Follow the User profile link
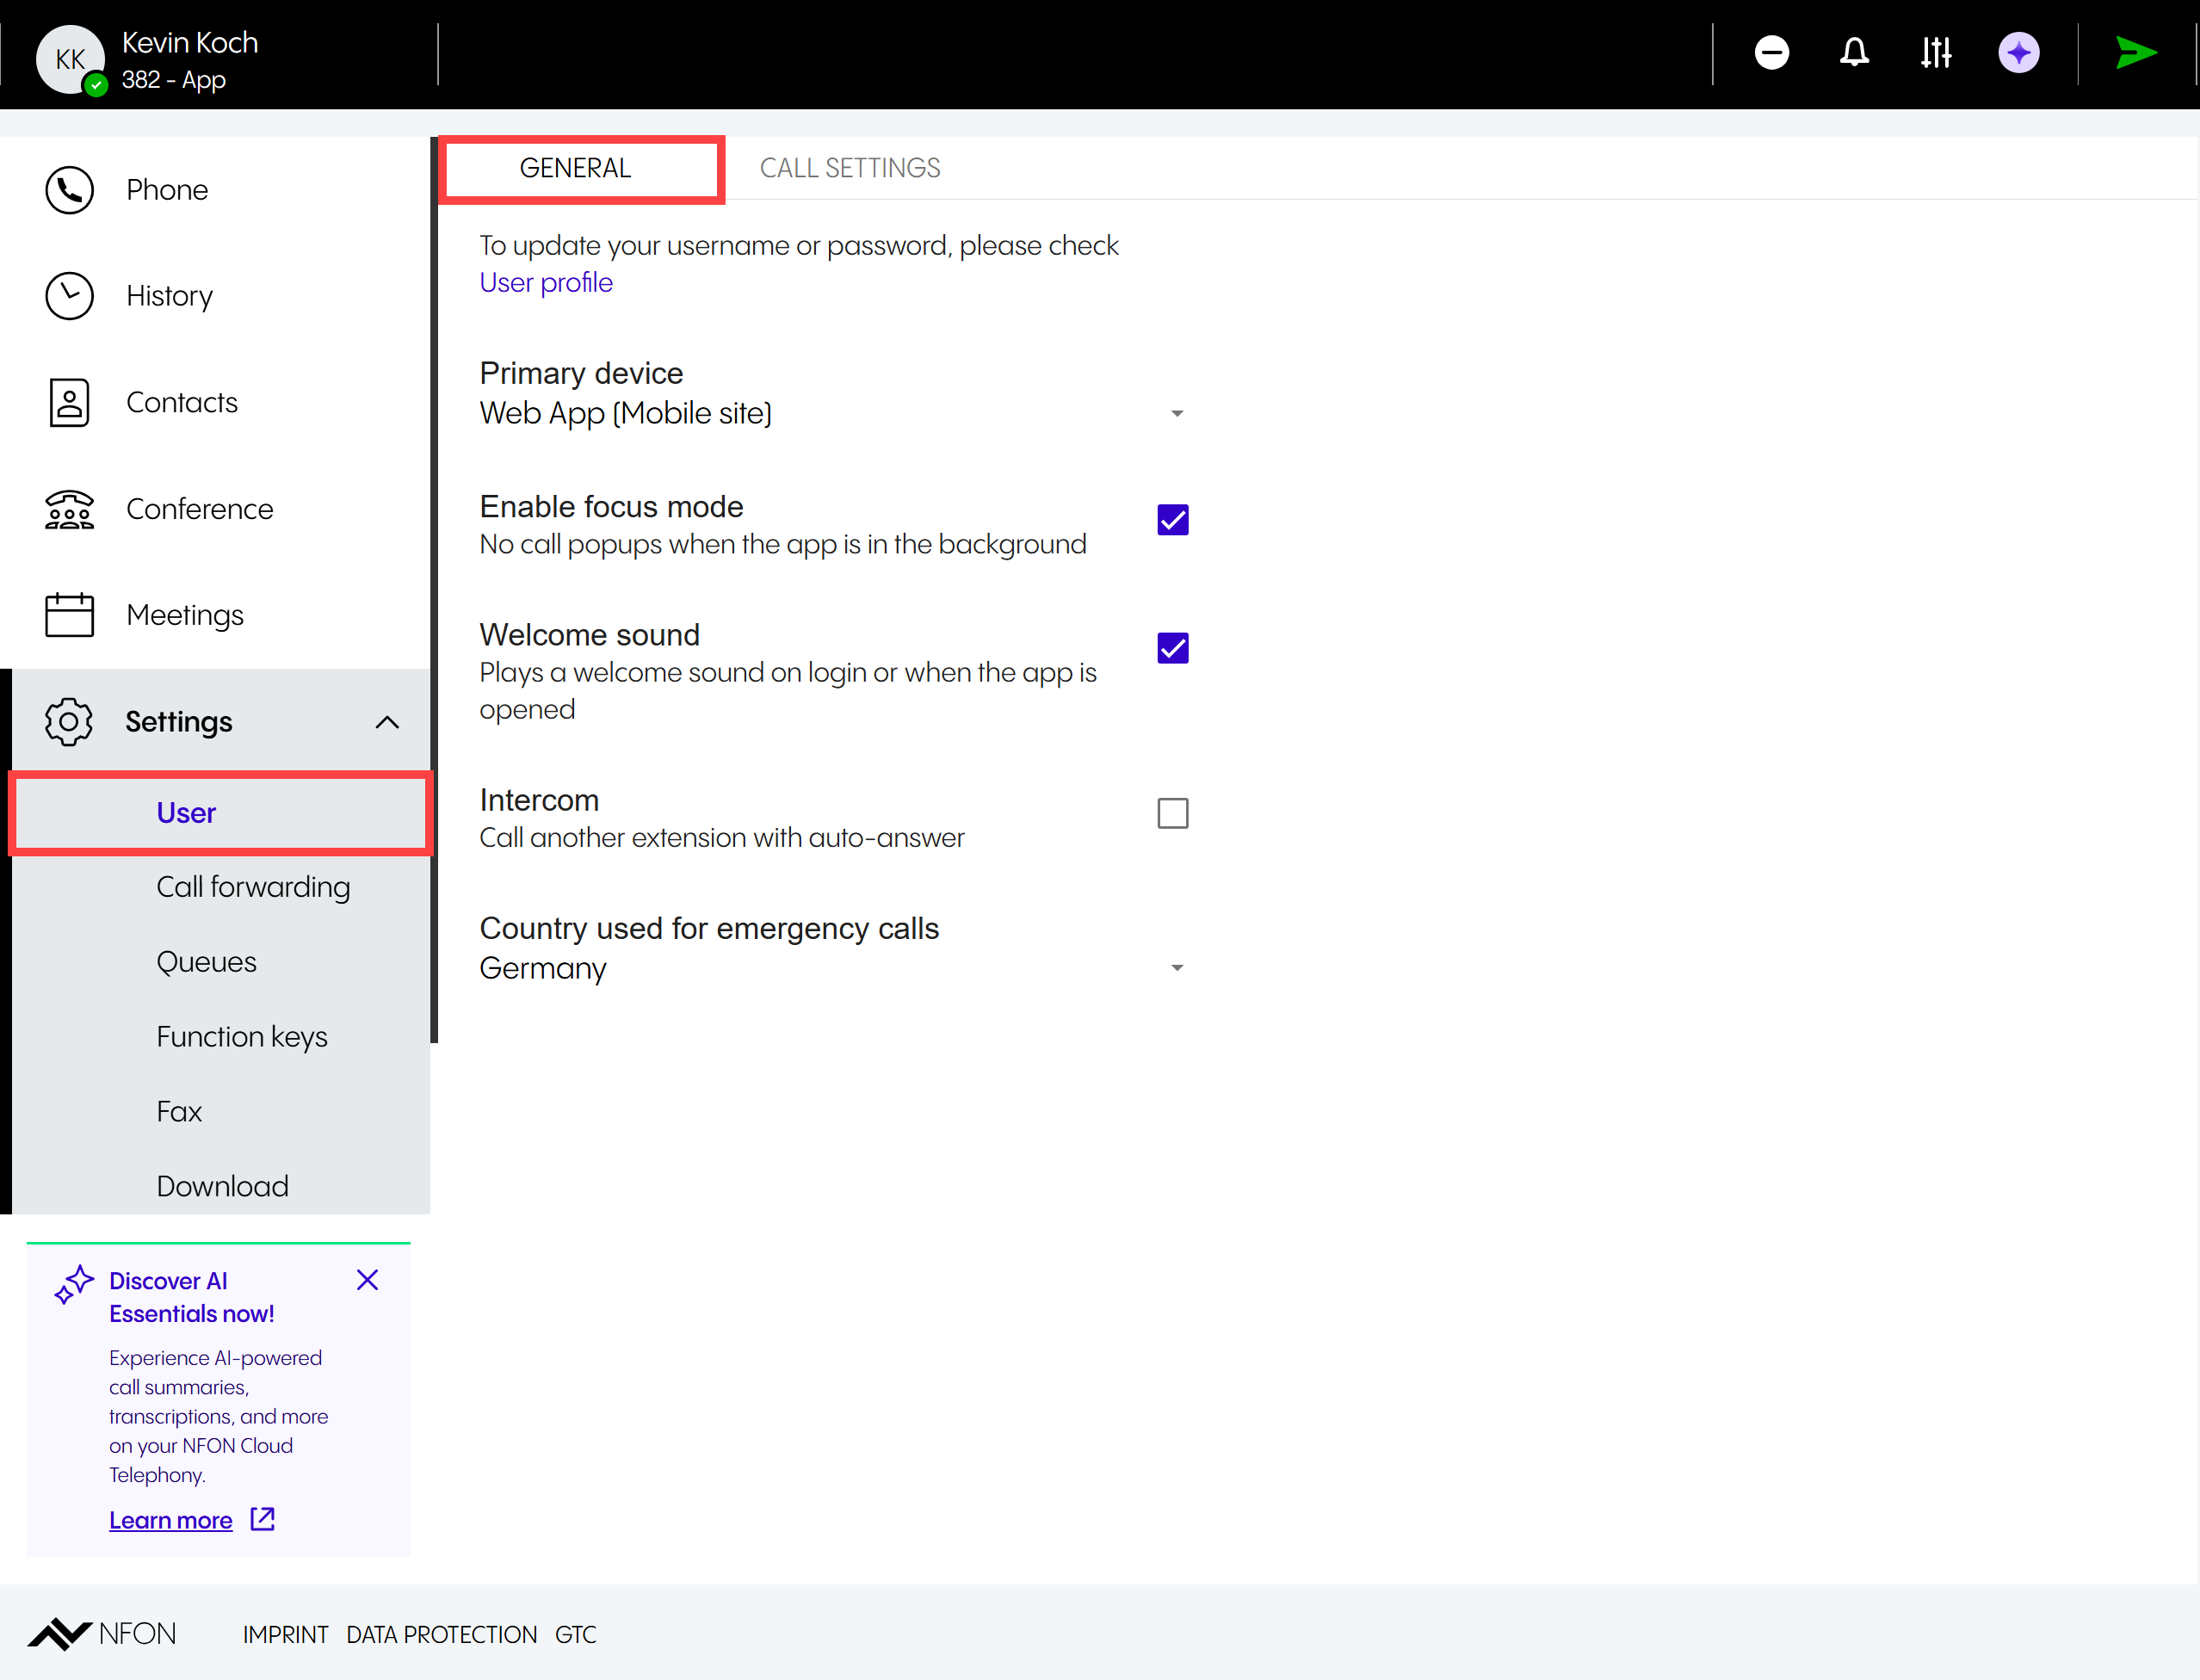The height and width of the screenshot is (1680, 2200). (546, 283)
